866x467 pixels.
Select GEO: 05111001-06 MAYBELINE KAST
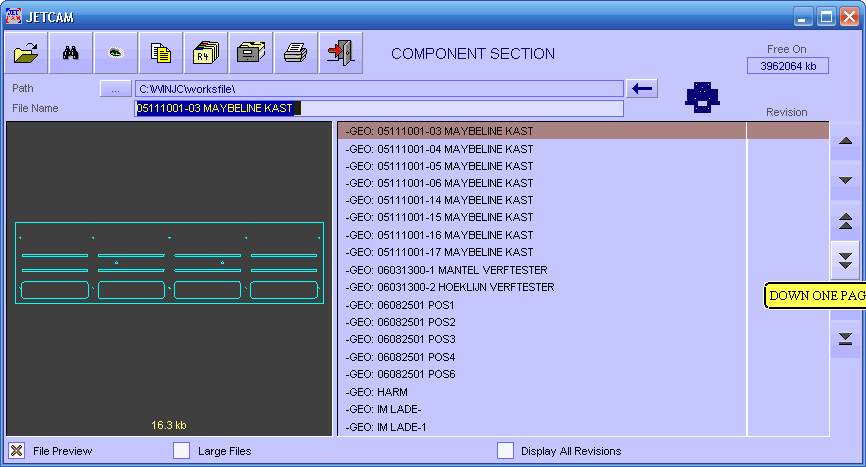(x=542, y=183)
